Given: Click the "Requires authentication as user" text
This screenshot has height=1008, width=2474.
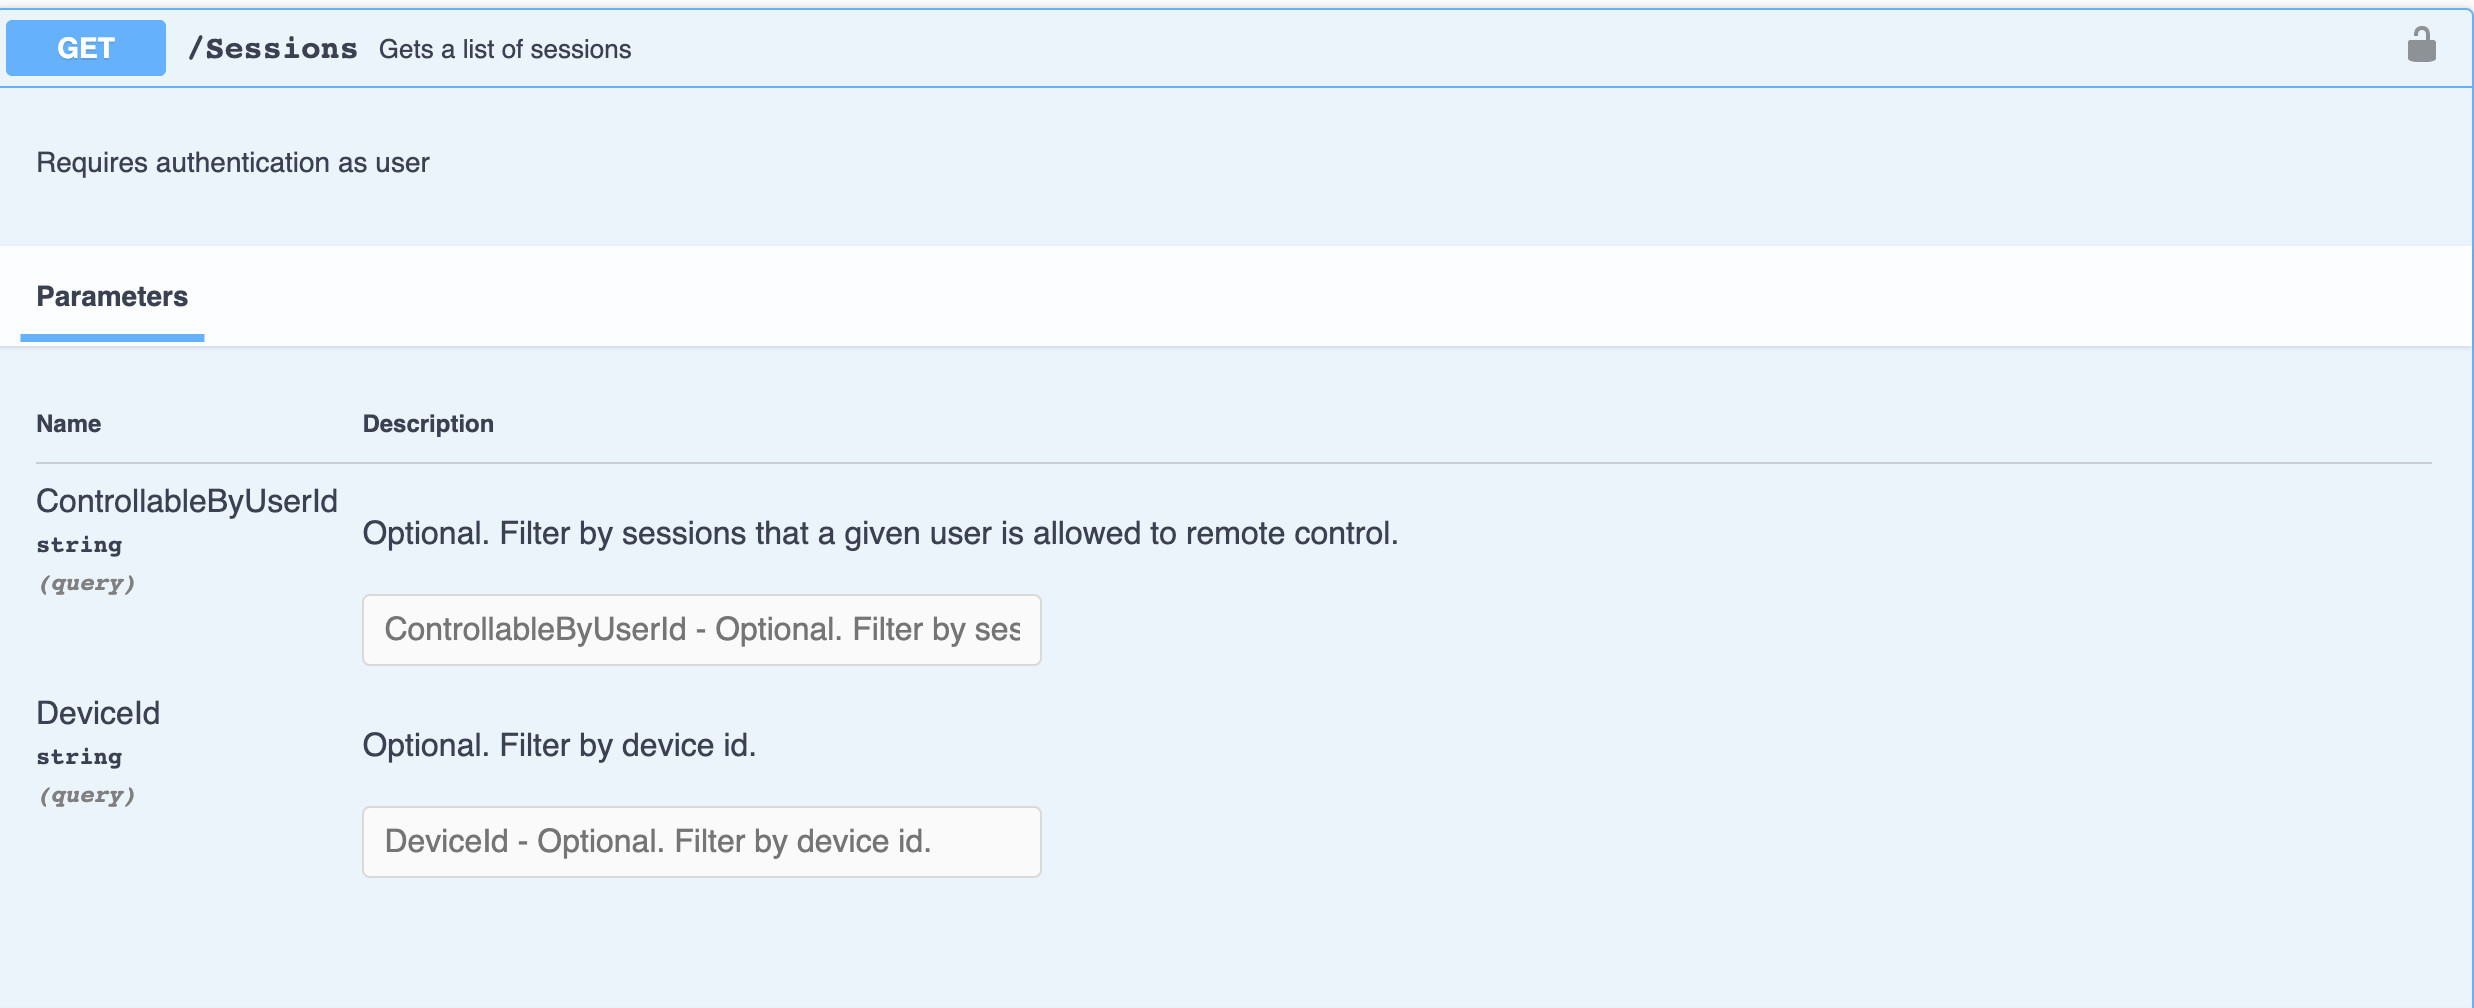Looking at the screenshot, I should coord(233,163).
